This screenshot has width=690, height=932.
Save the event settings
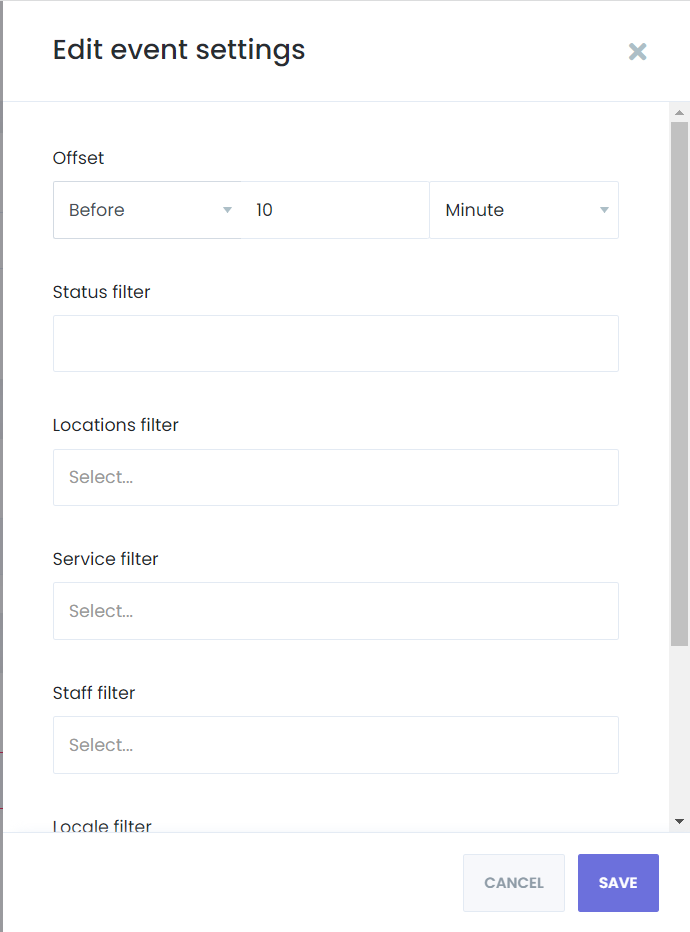618,883
